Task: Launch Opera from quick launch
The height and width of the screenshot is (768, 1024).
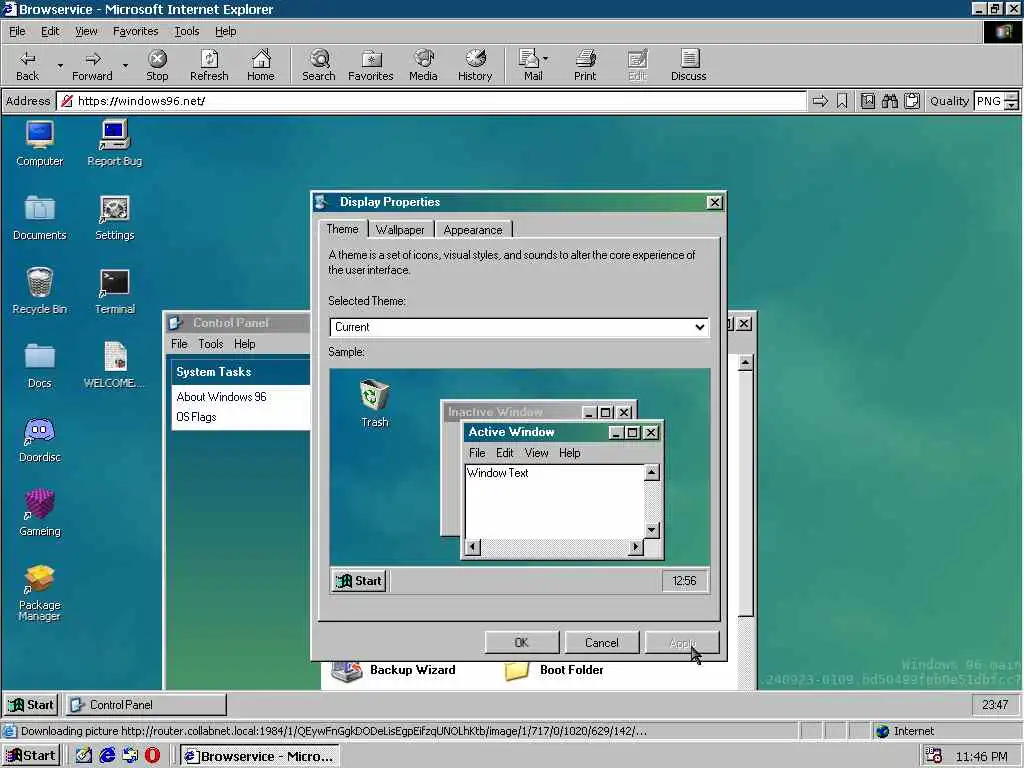Action: click(x=152, y=756)
